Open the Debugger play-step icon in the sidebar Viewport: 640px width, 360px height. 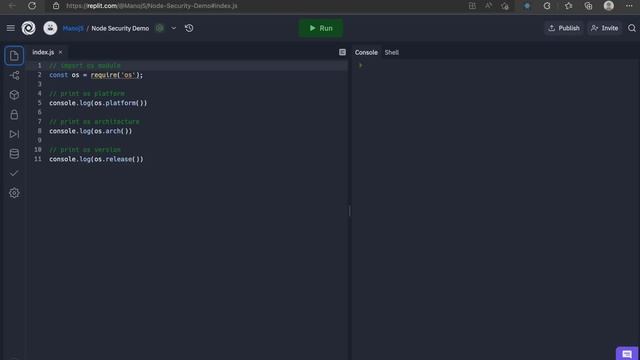click(14, 134)
